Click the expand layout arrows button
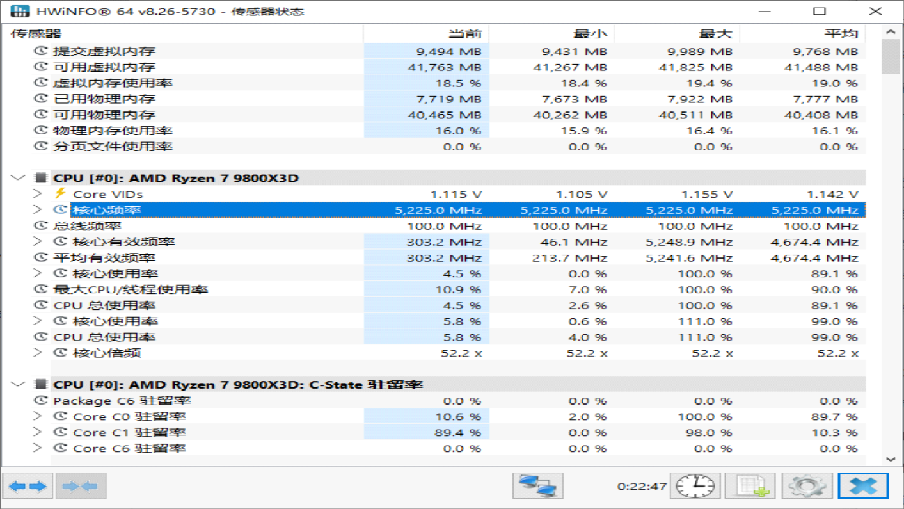Screen dimensions: 904x509 28,487
